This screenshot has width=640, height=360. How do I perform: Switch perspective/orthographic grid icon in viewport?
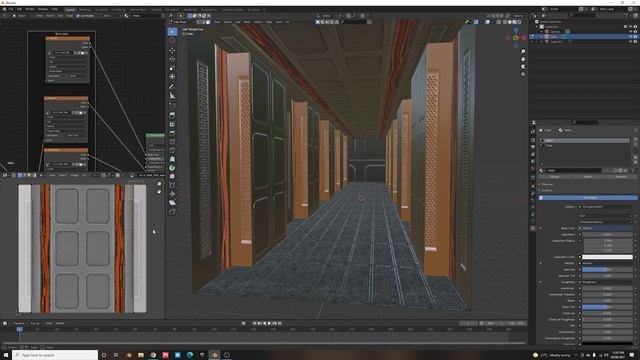523,74
